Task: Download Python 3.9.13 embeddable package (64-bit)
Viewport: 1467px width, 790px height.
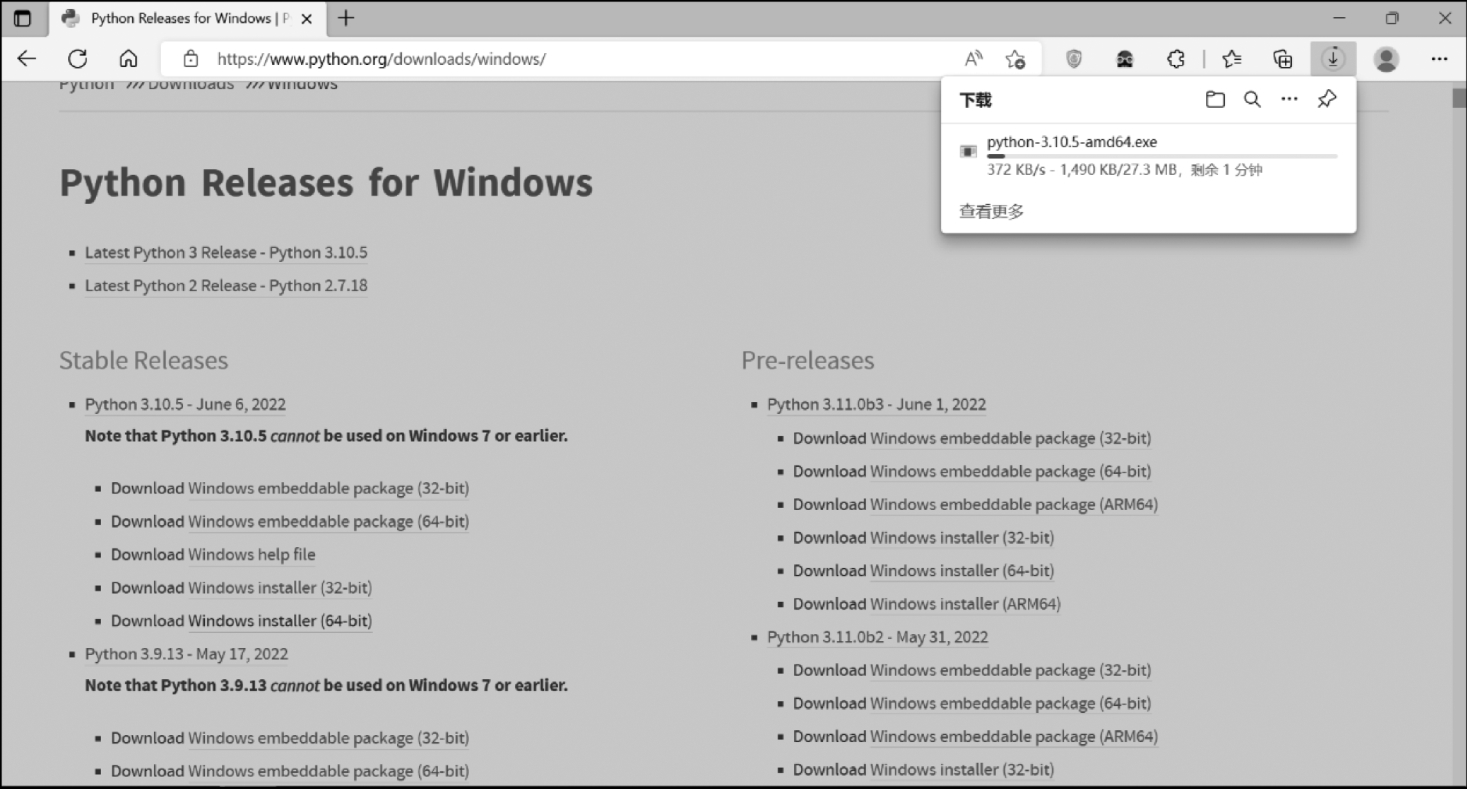Action: pos(328,771)
